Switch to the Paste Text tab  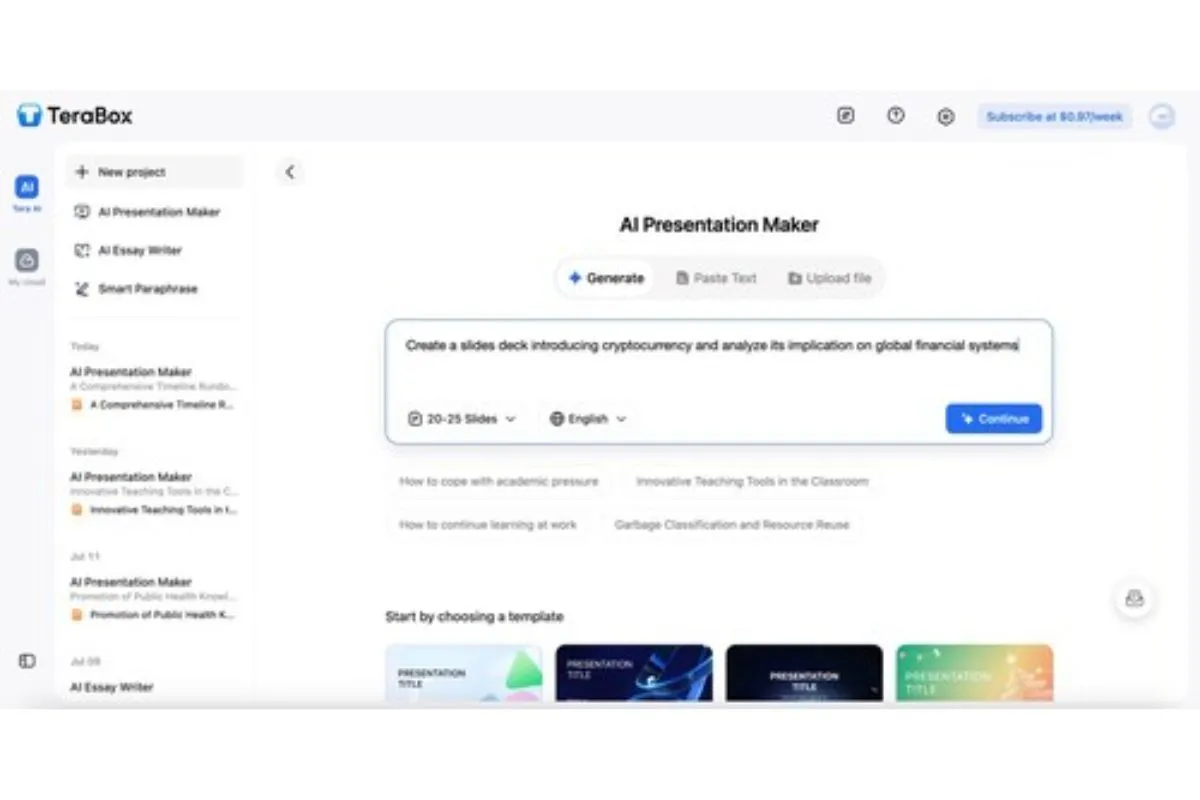716,278
